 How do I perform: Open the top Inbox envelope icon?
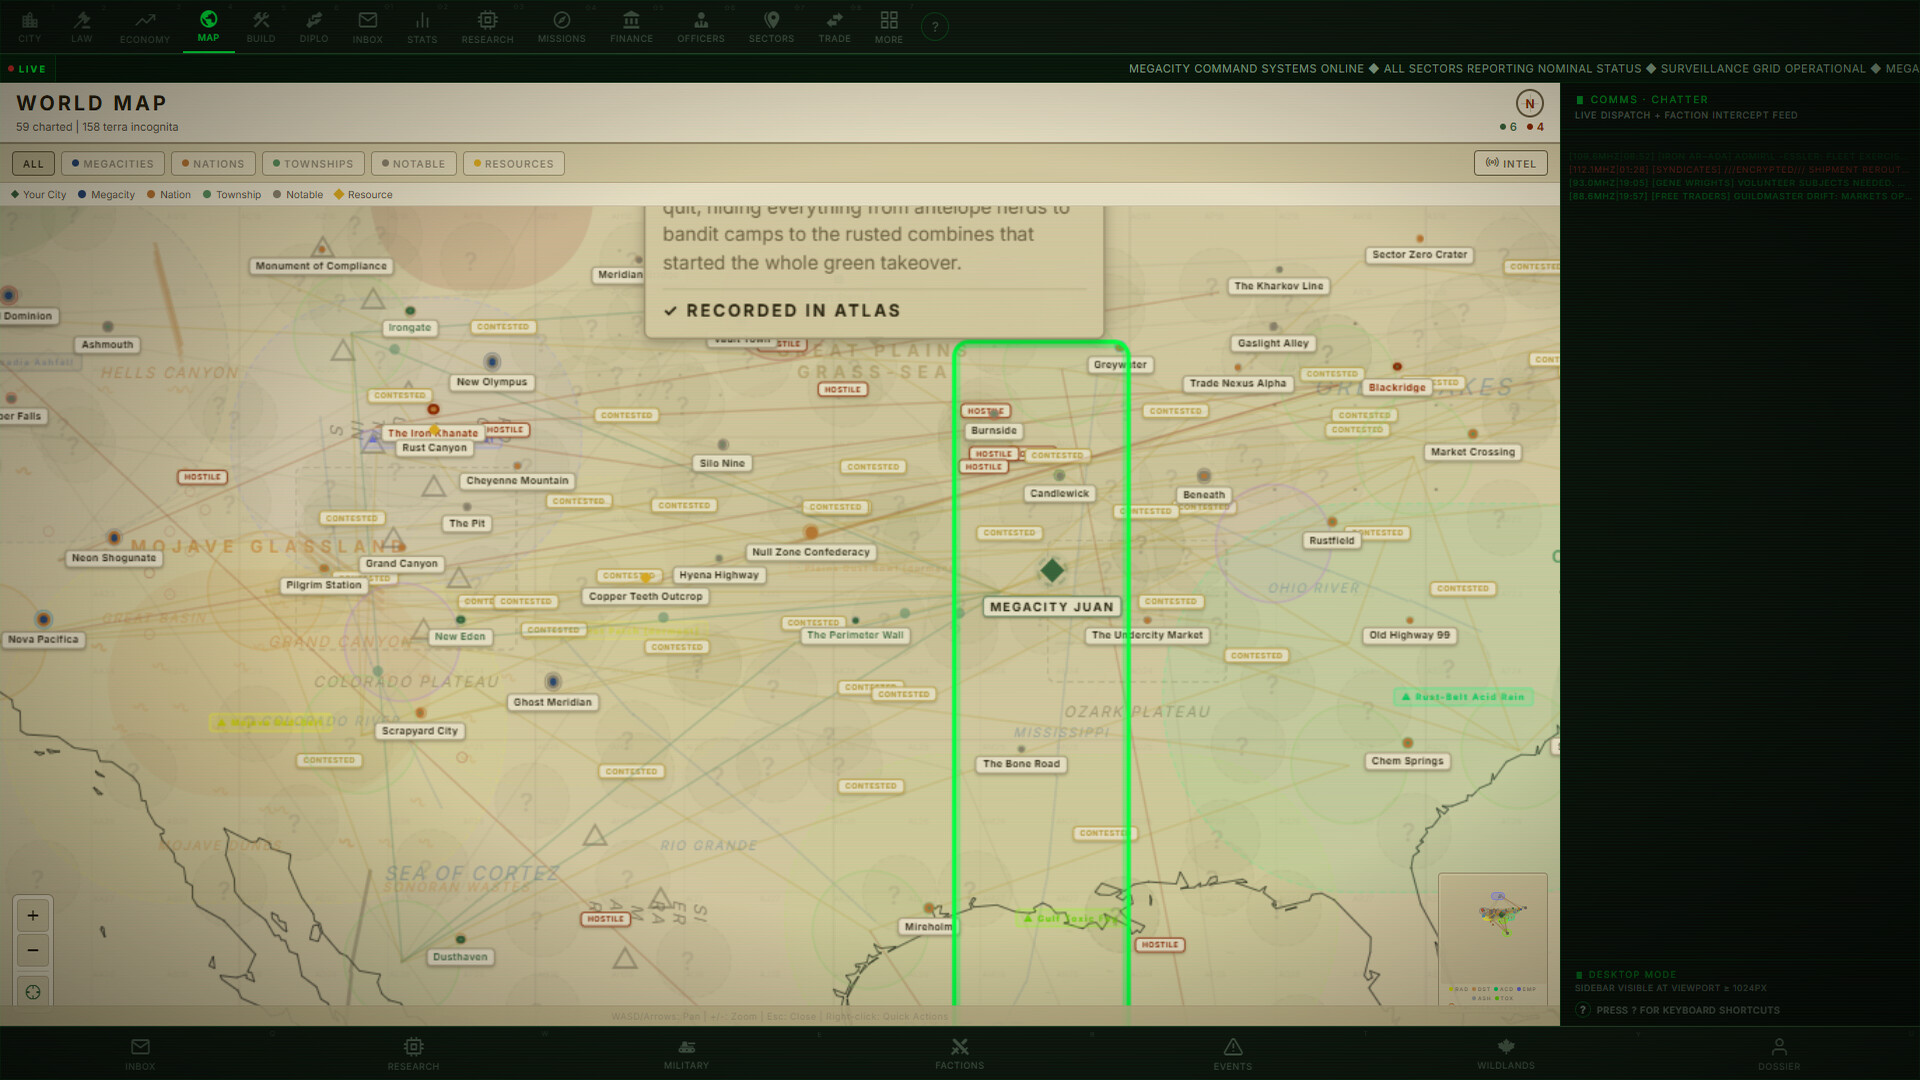point(368,27)
